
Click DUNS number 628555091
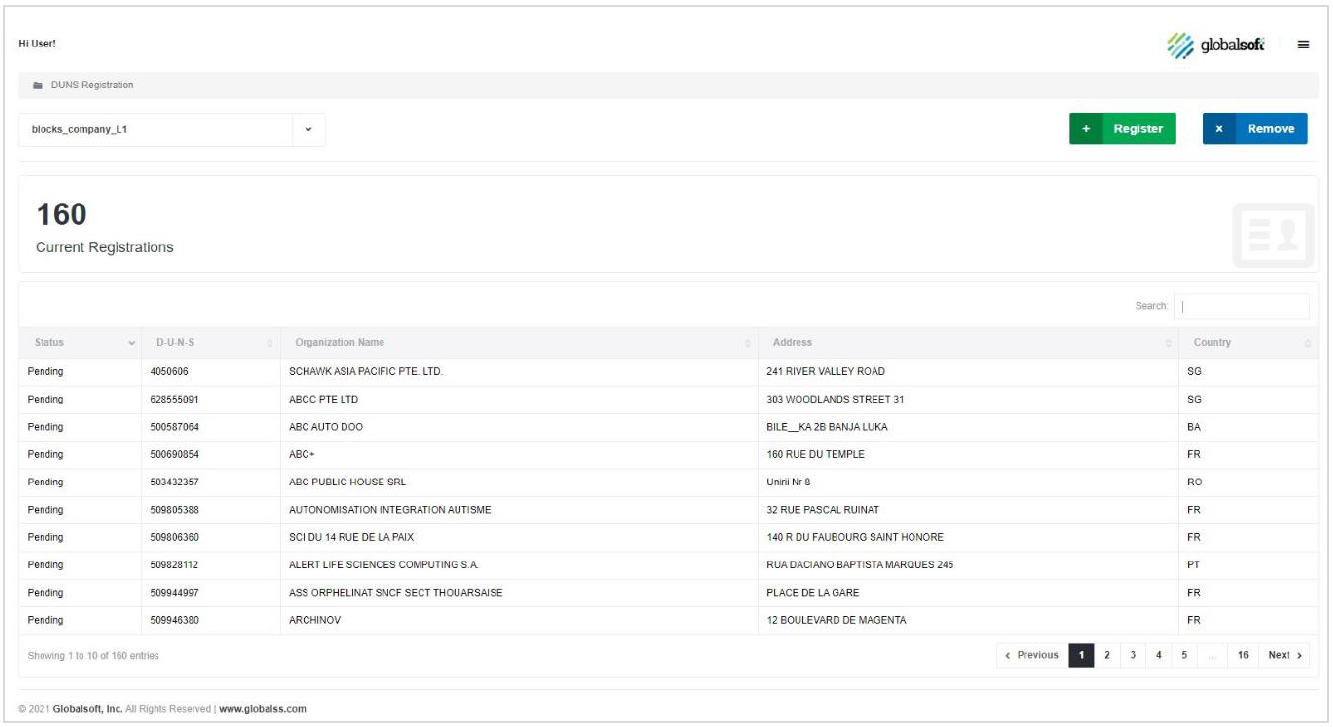[174, 400]
